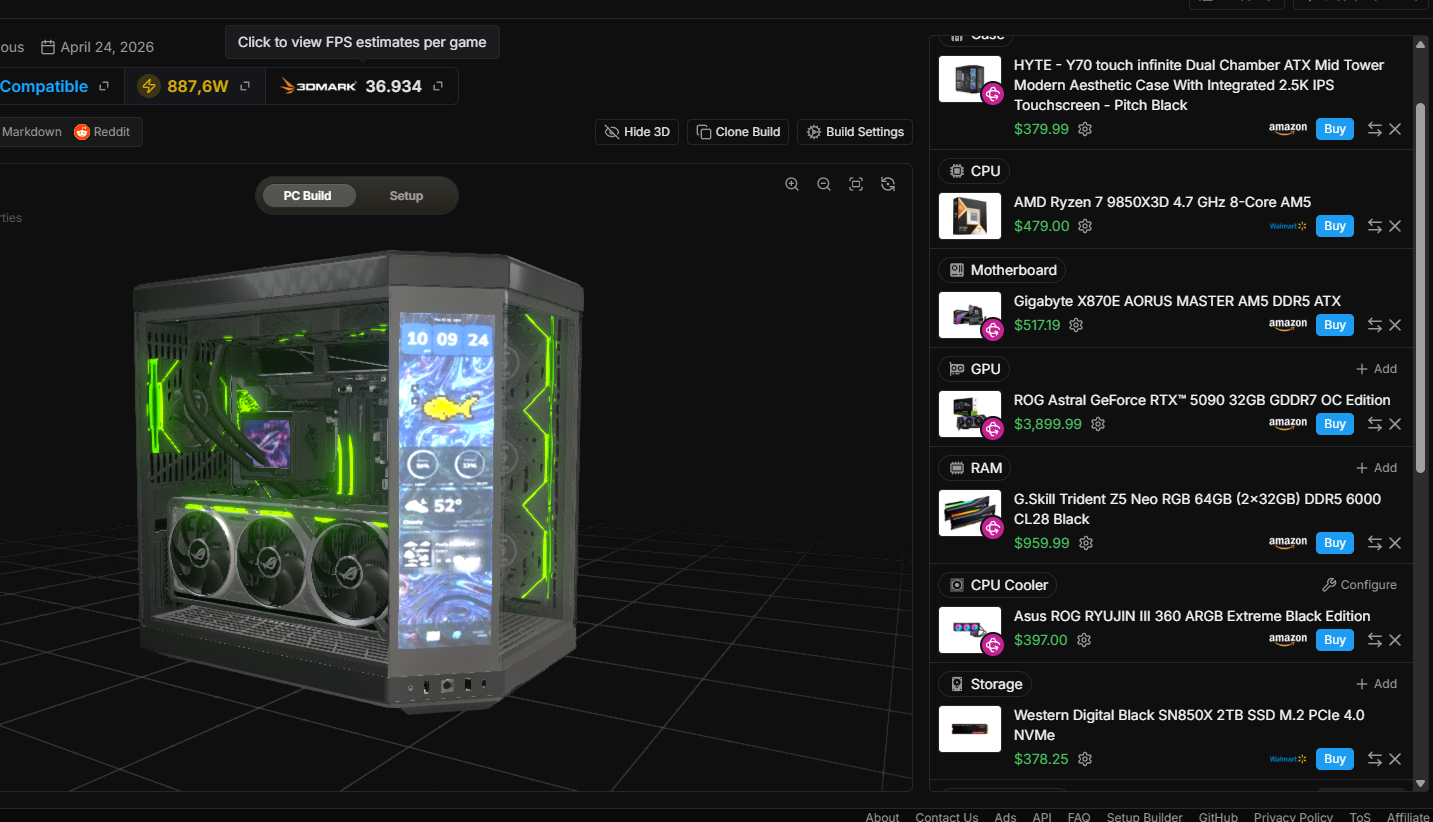Clone this build
The width and height of the screenshot is (1433, 822).
[738, 132]
